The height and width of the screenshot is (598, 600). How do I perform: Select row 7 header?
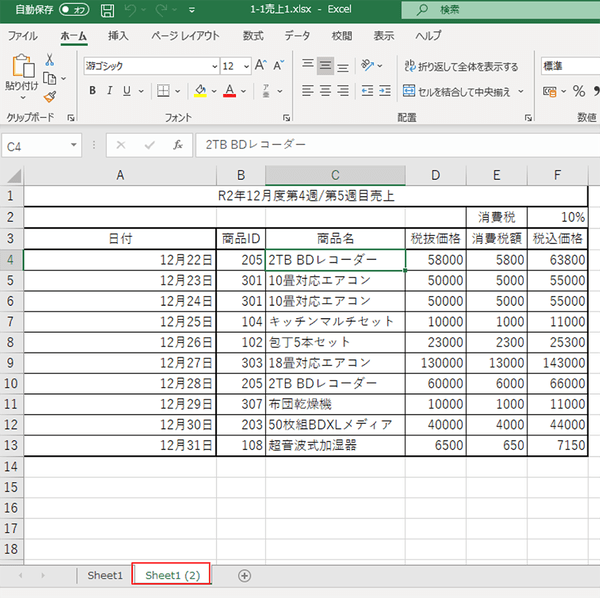coord(11,321)
